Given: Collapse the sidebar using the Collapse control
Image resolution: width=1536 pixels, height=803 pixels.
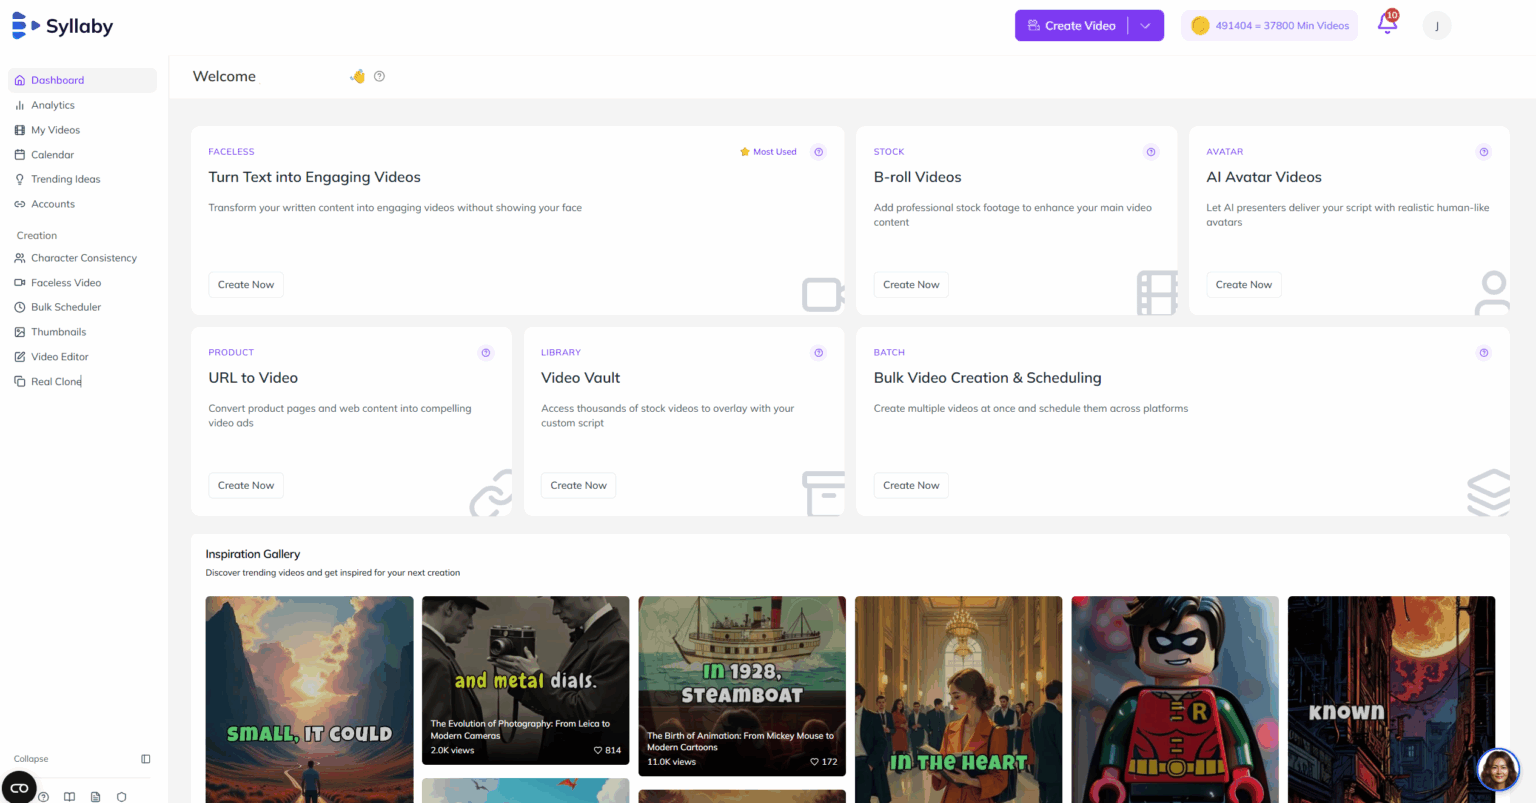Looking at the screenshot, I should [x=32, y=758].
